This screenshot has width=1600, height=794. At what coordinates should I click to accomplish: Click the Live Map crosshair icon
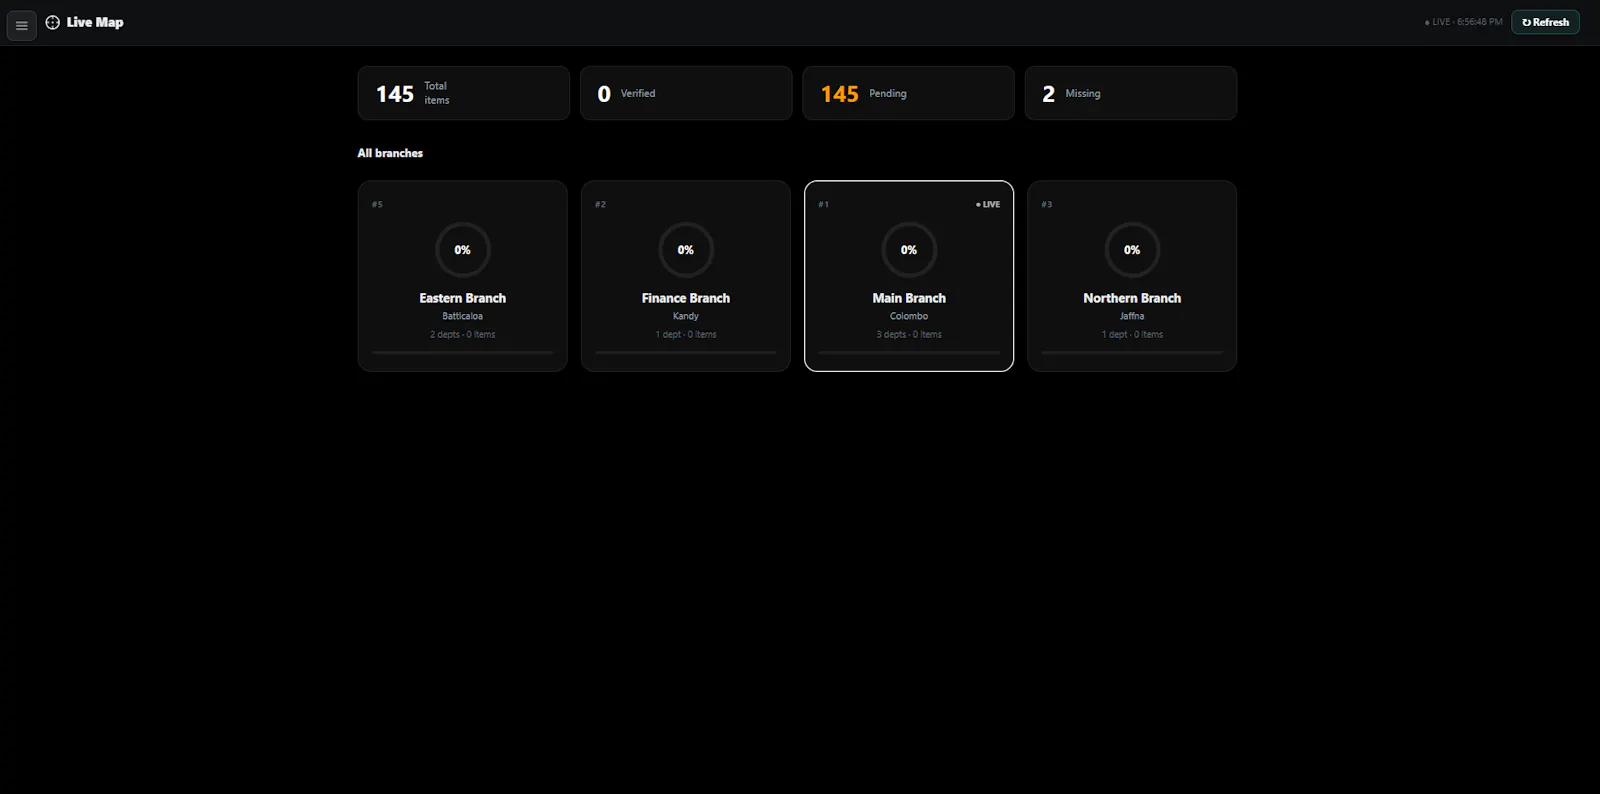click(53, 22)
